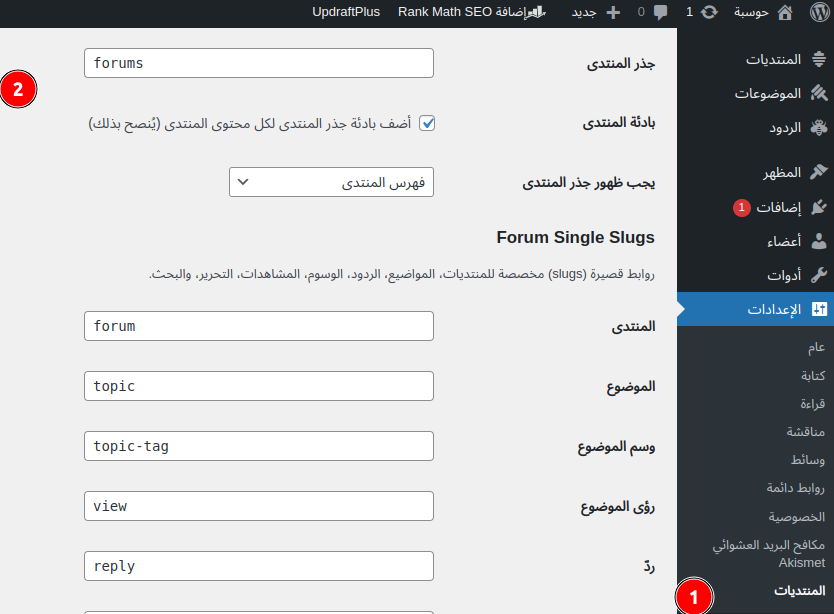834x614 pixels.
Task: Click the home icon next to the site name
Action: pyautogui.click(x=784, y=13)
